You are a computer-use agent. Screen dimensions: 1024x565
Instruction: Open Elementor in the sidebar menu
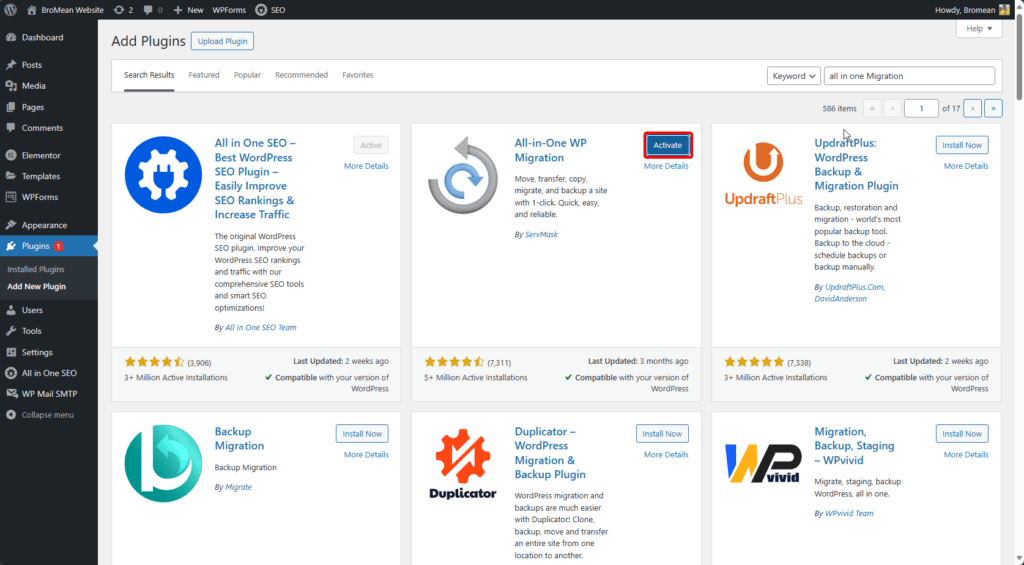pyautogui.click(x=41, y=155)
